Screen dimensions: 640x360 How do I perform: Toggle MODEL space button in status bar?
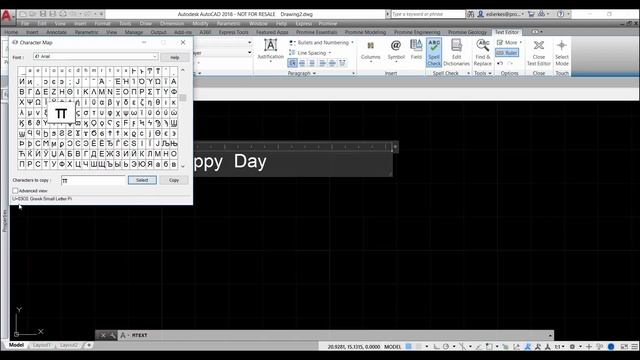(393, 347)
